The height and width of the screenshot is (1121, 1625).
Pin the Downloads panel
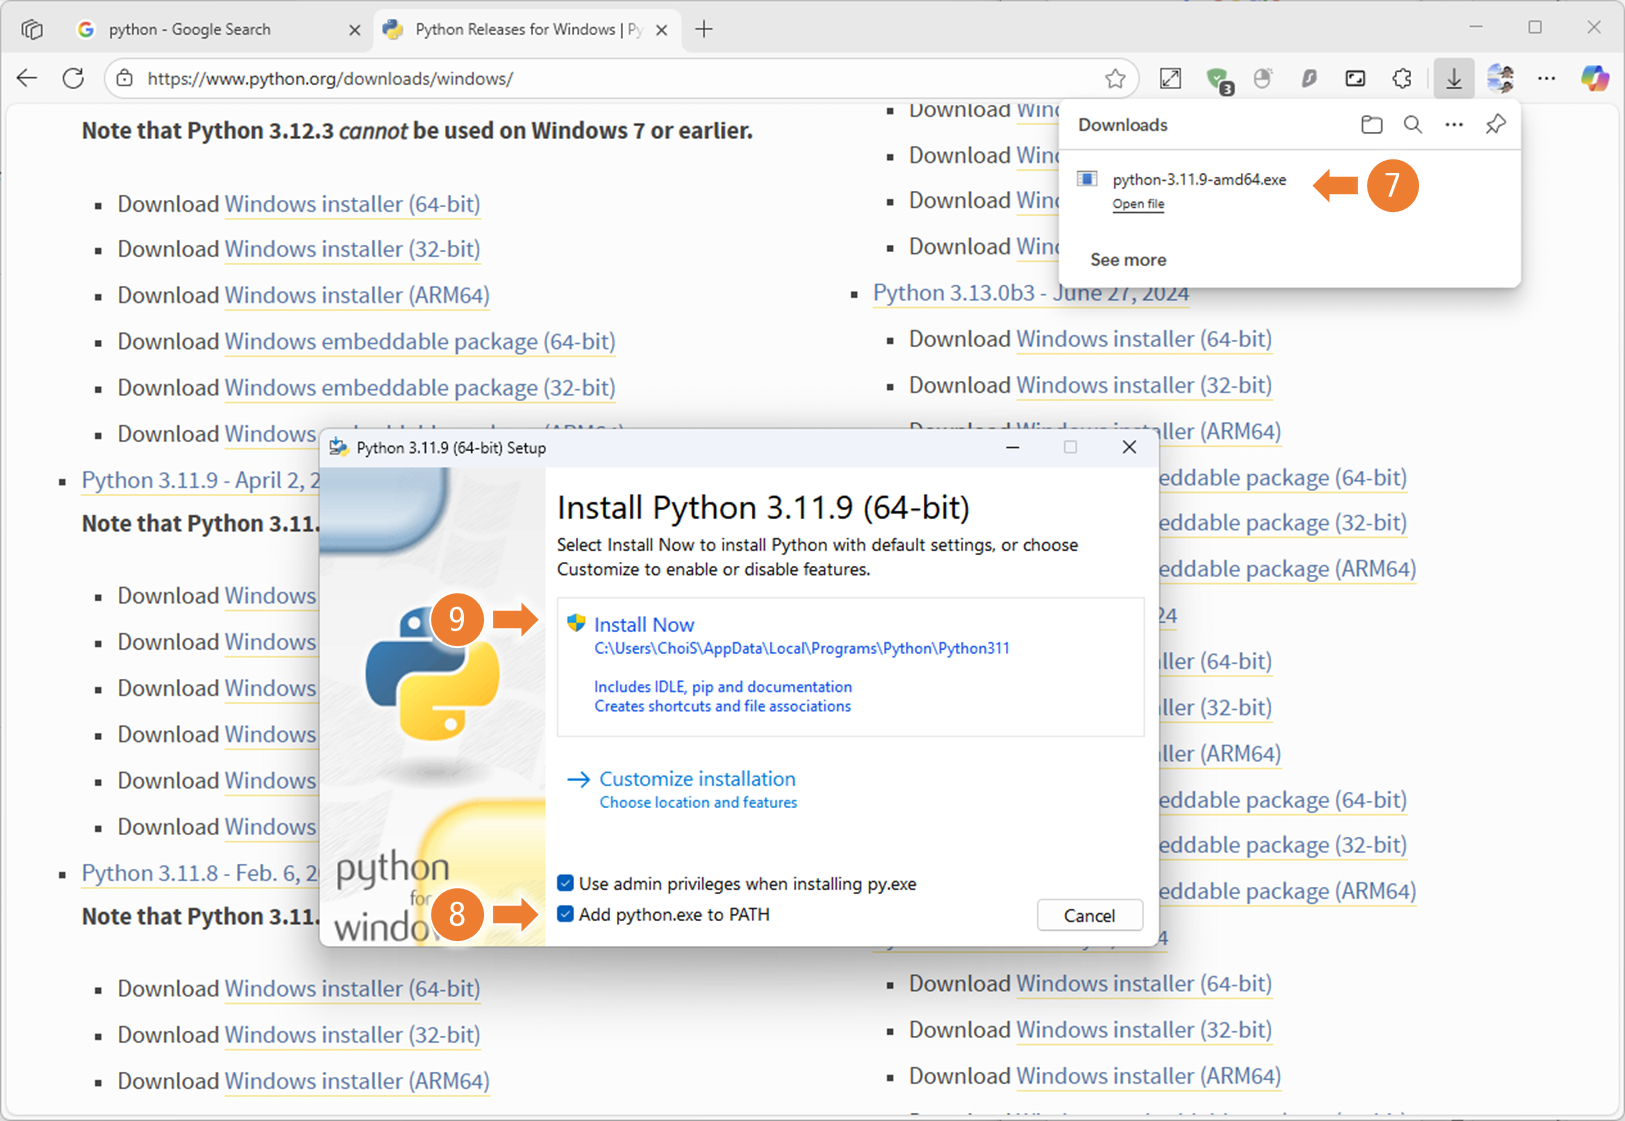click(1495, 125)
